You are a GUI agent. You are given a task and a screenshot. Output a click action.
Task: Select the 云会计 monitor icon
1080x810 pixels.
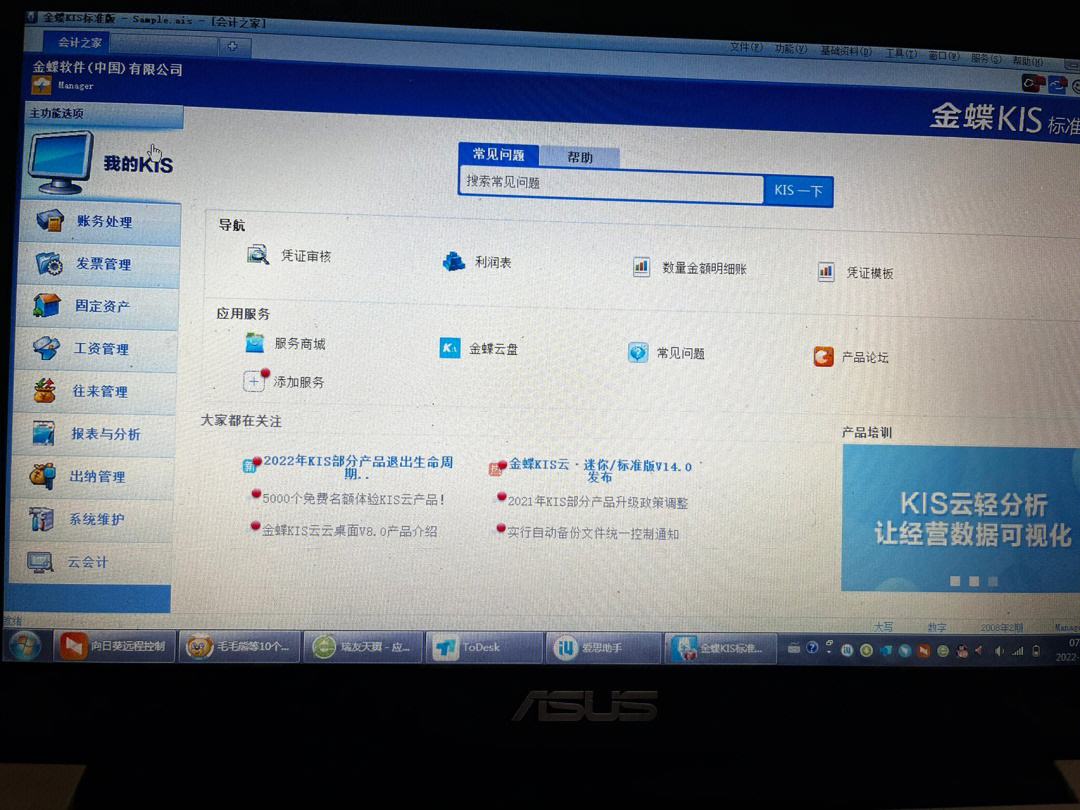(x=39, y=562)
